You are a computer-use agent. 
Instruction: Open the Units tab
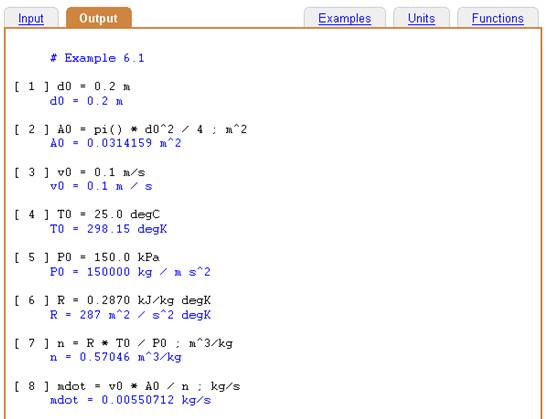point(421,18)
